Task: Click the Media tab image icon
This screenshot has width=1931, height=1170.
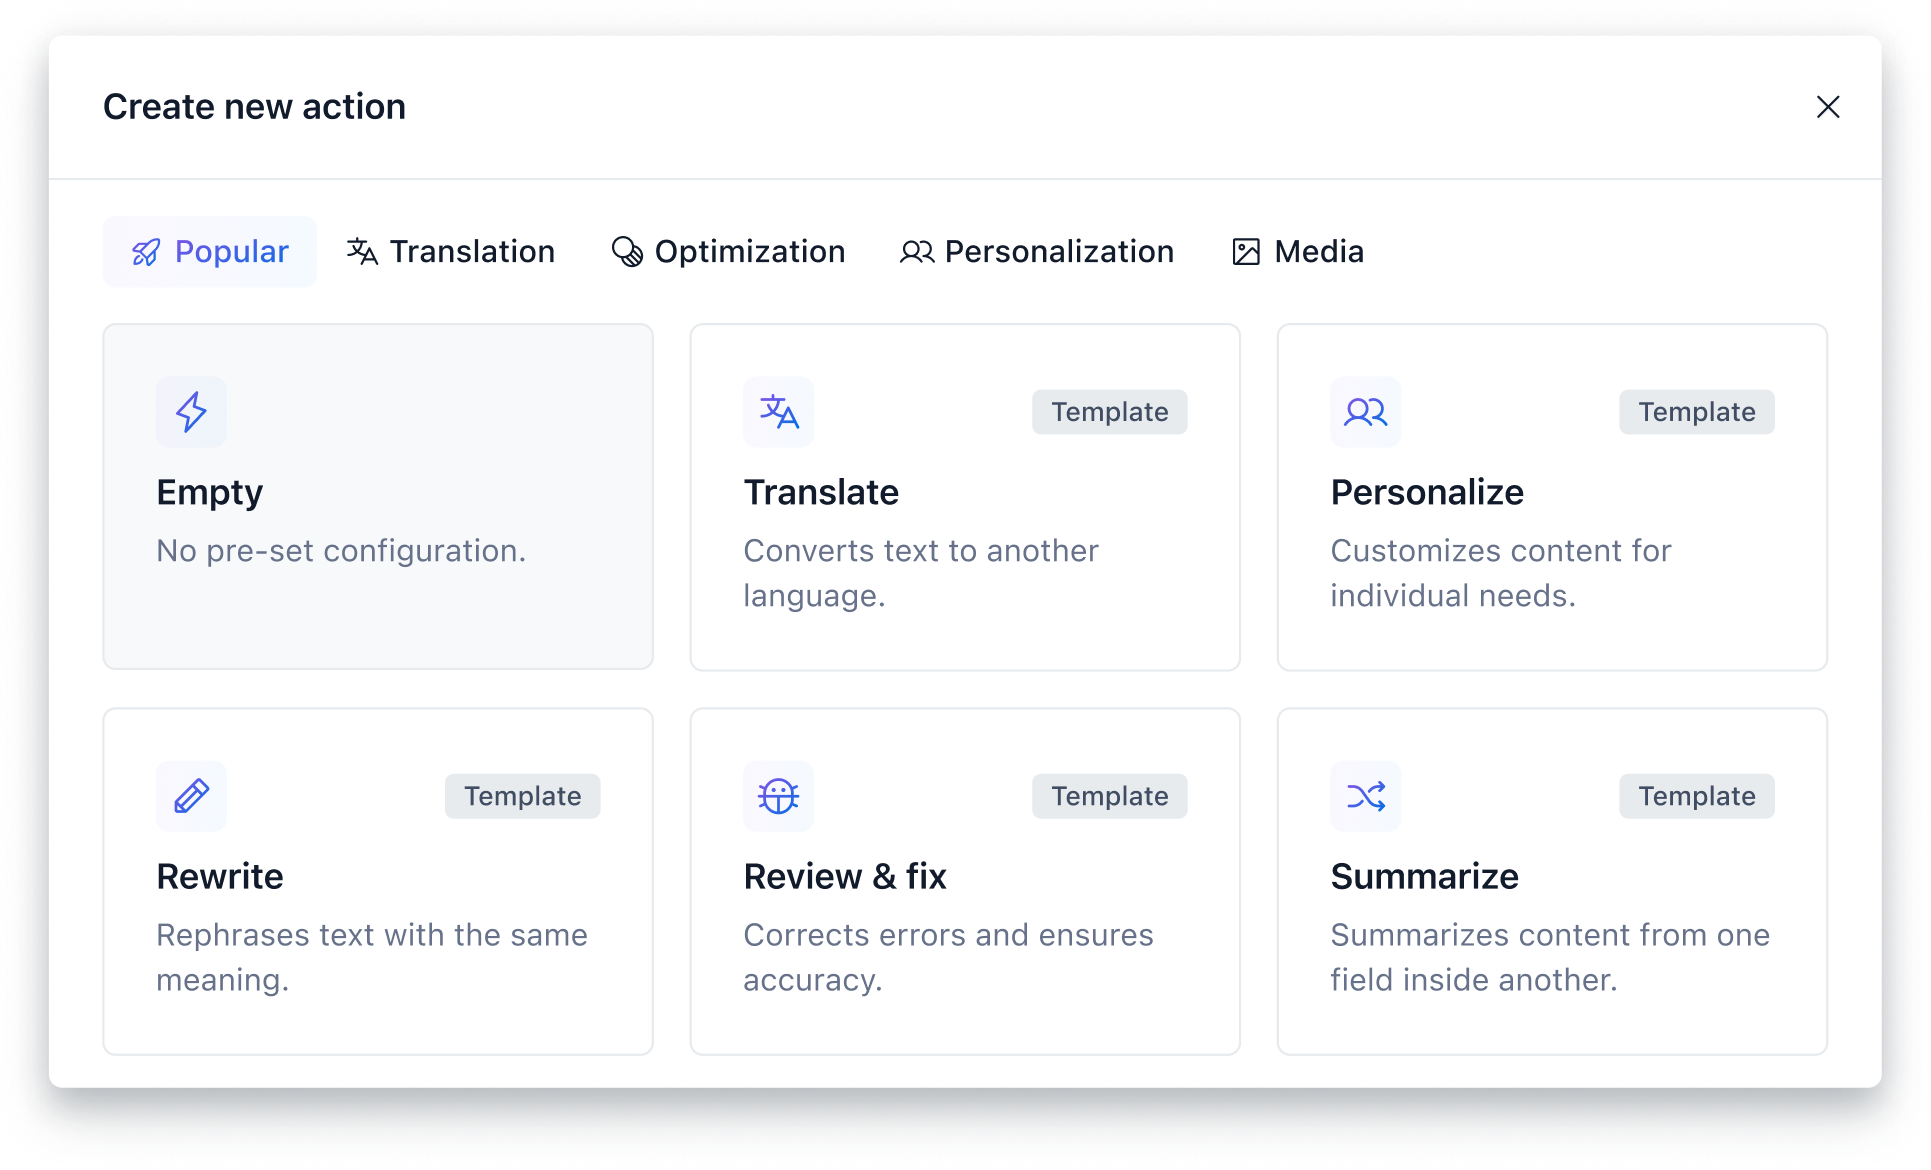Action: (1246, 252)
